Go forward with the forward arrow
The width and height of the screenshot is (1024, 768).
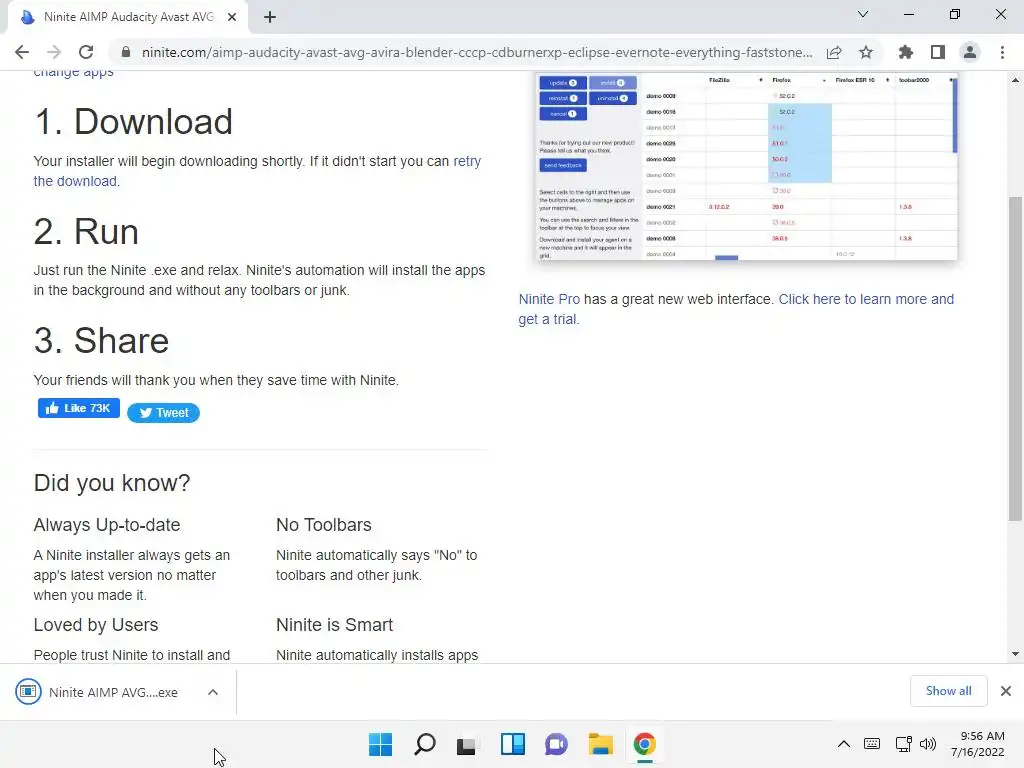54,52
